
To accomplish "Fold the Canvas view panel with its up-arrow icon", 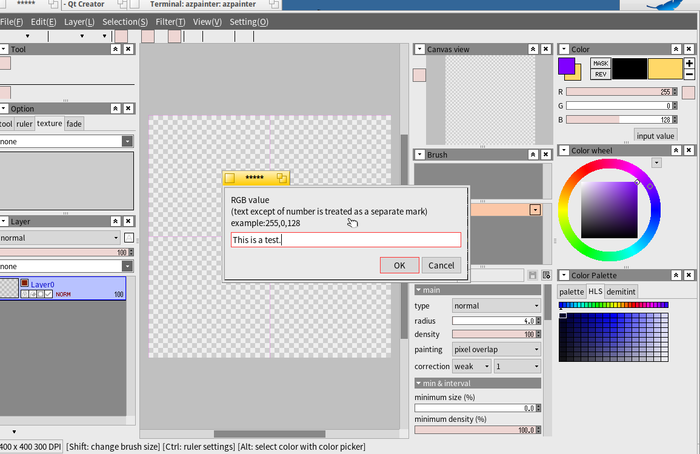I will (533, 49).
